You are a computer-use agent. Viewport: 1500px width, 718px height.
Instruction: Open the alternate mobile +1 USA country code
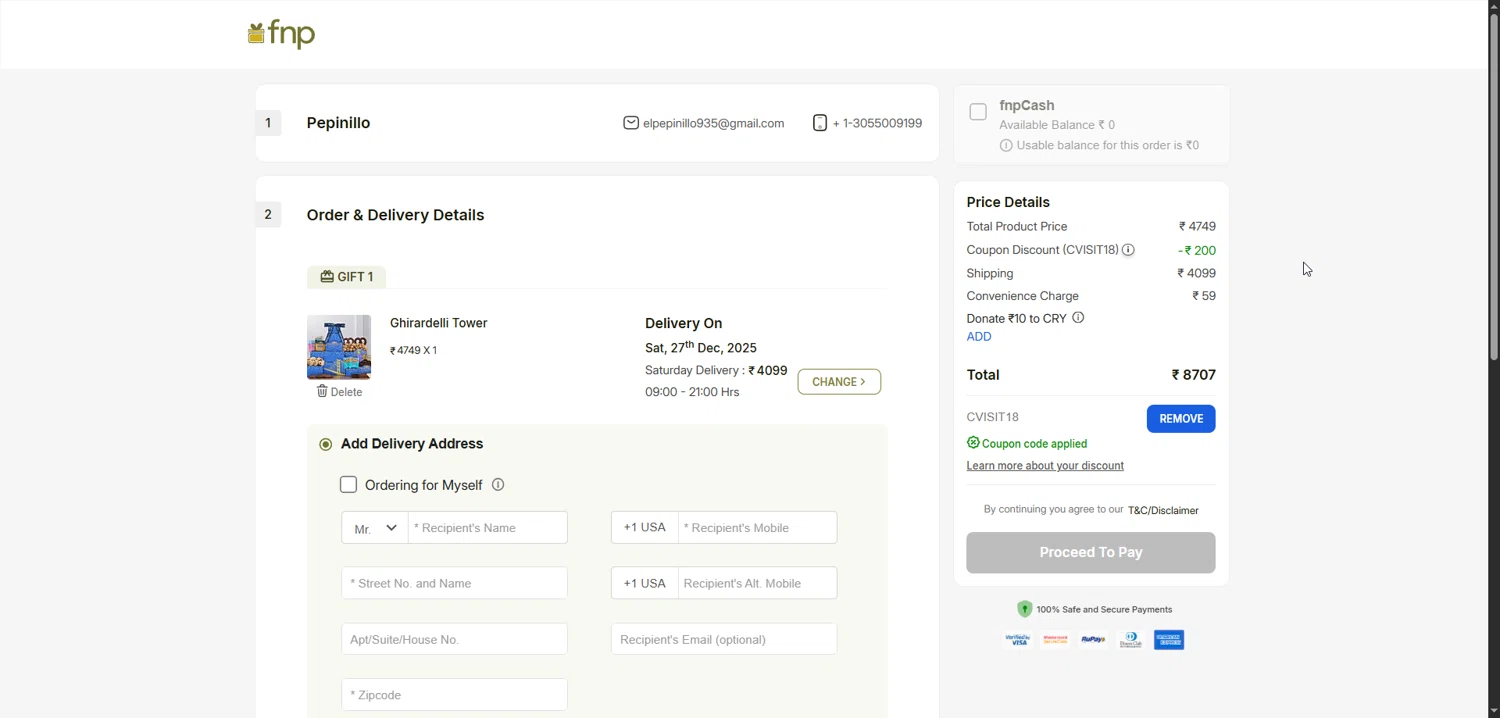click(x=645, y=583)
